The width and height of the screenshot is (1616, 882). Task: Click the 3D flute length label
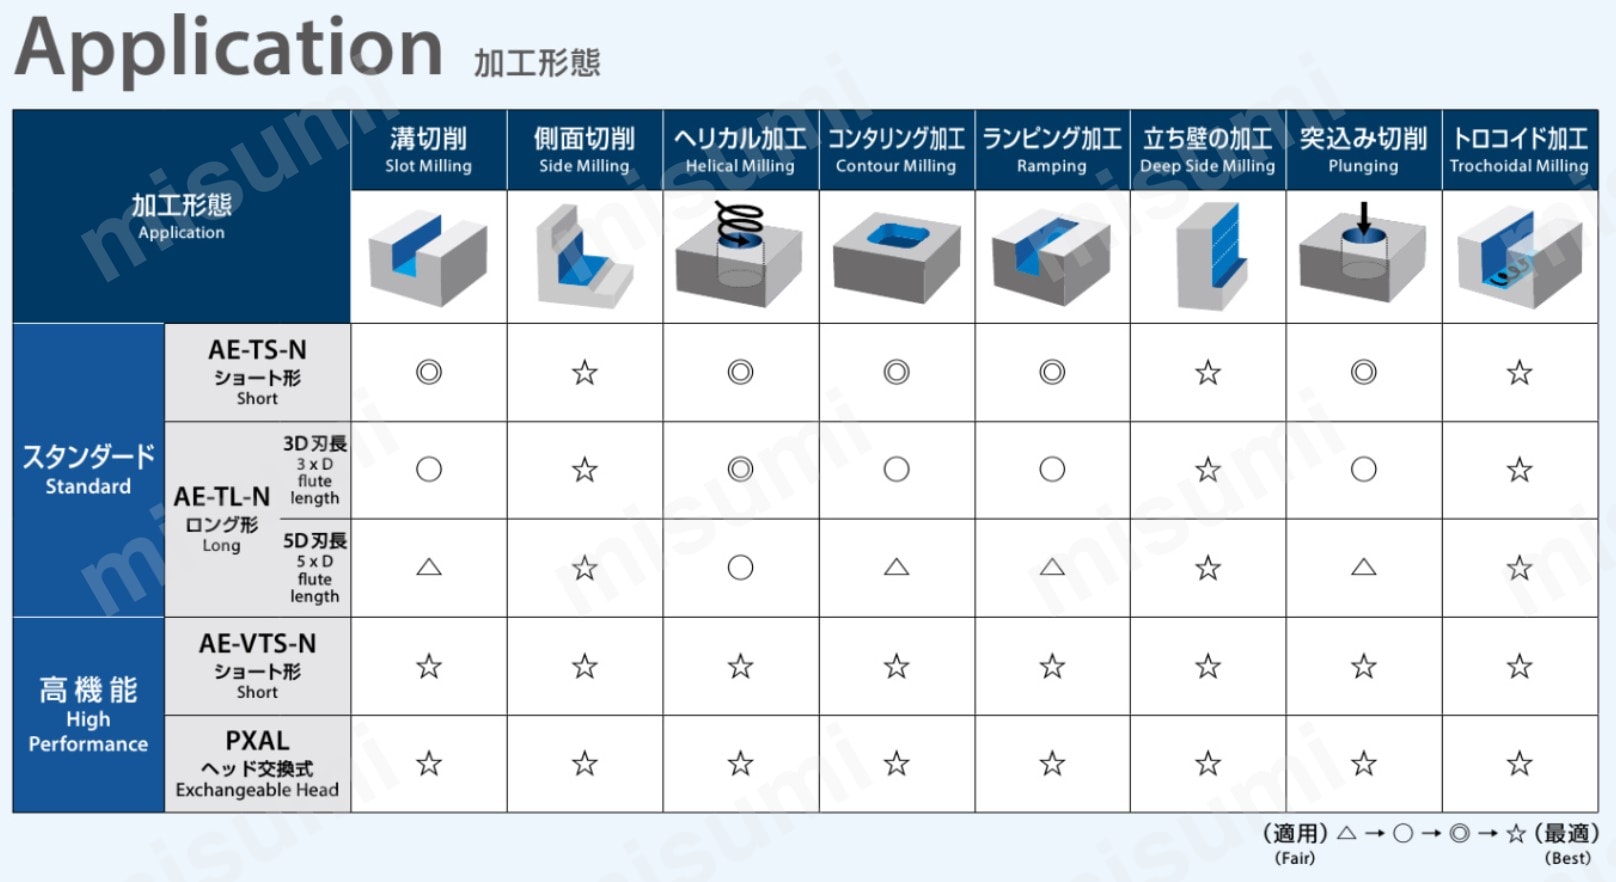(315, 470)
